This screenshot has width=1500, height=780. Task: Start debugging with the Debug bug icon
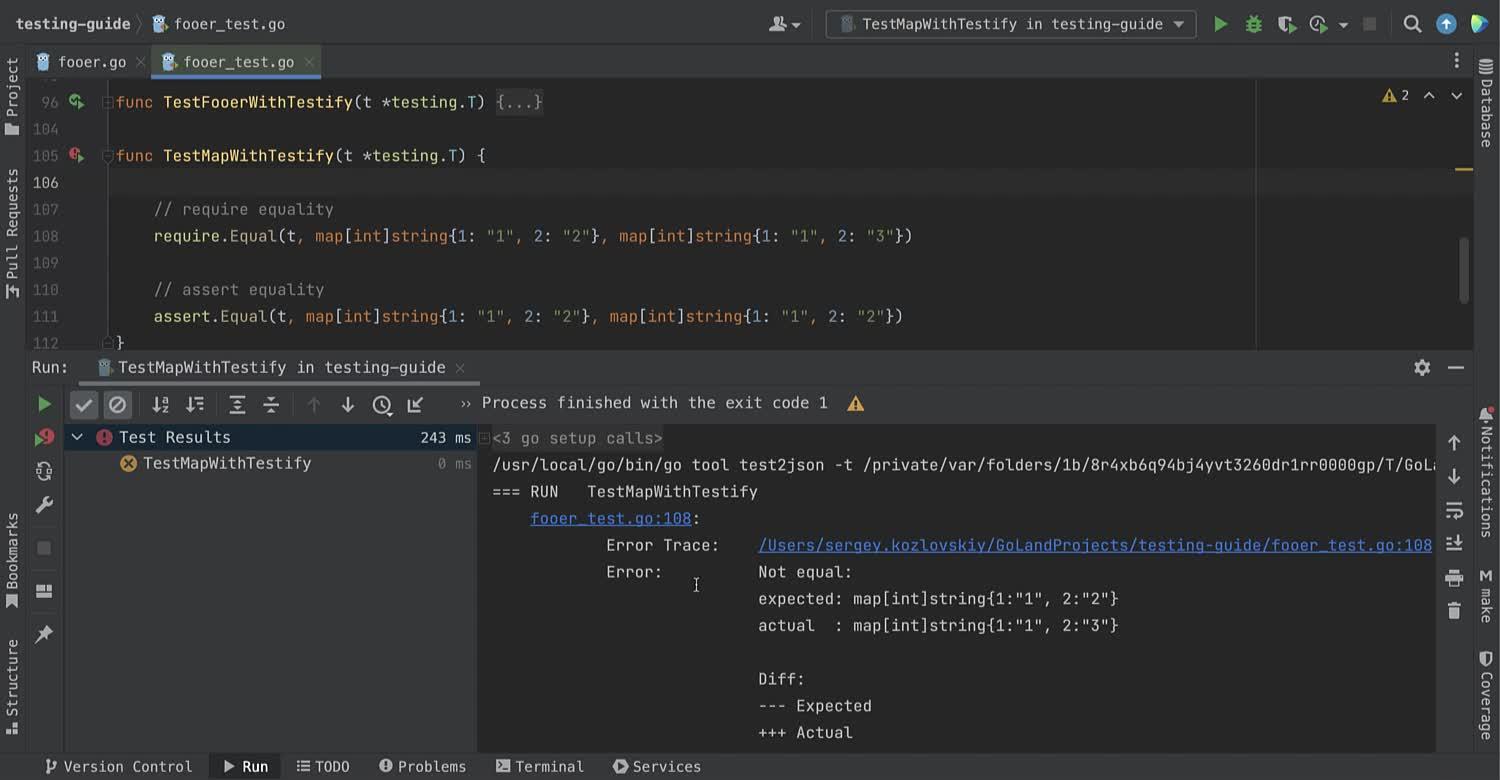point(1253,24)
